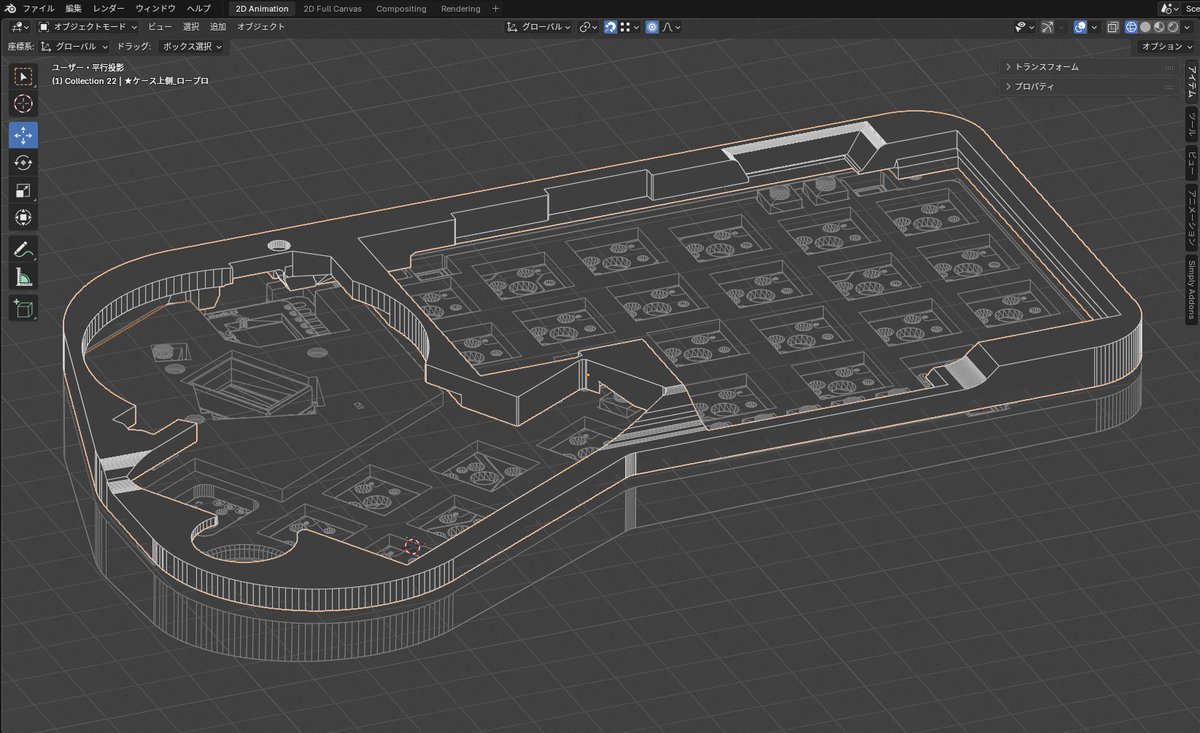Viewport: 1200px width, 733px height.
Task: Open header グローバル orientation dropdown
Action: click(539, 27)
